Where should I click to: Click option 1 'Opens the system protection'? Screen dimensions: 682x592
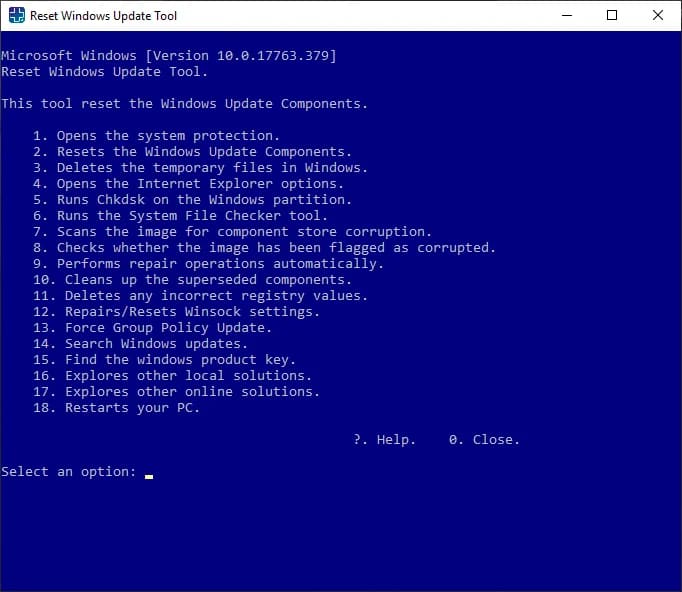click(x=157, y=136)
